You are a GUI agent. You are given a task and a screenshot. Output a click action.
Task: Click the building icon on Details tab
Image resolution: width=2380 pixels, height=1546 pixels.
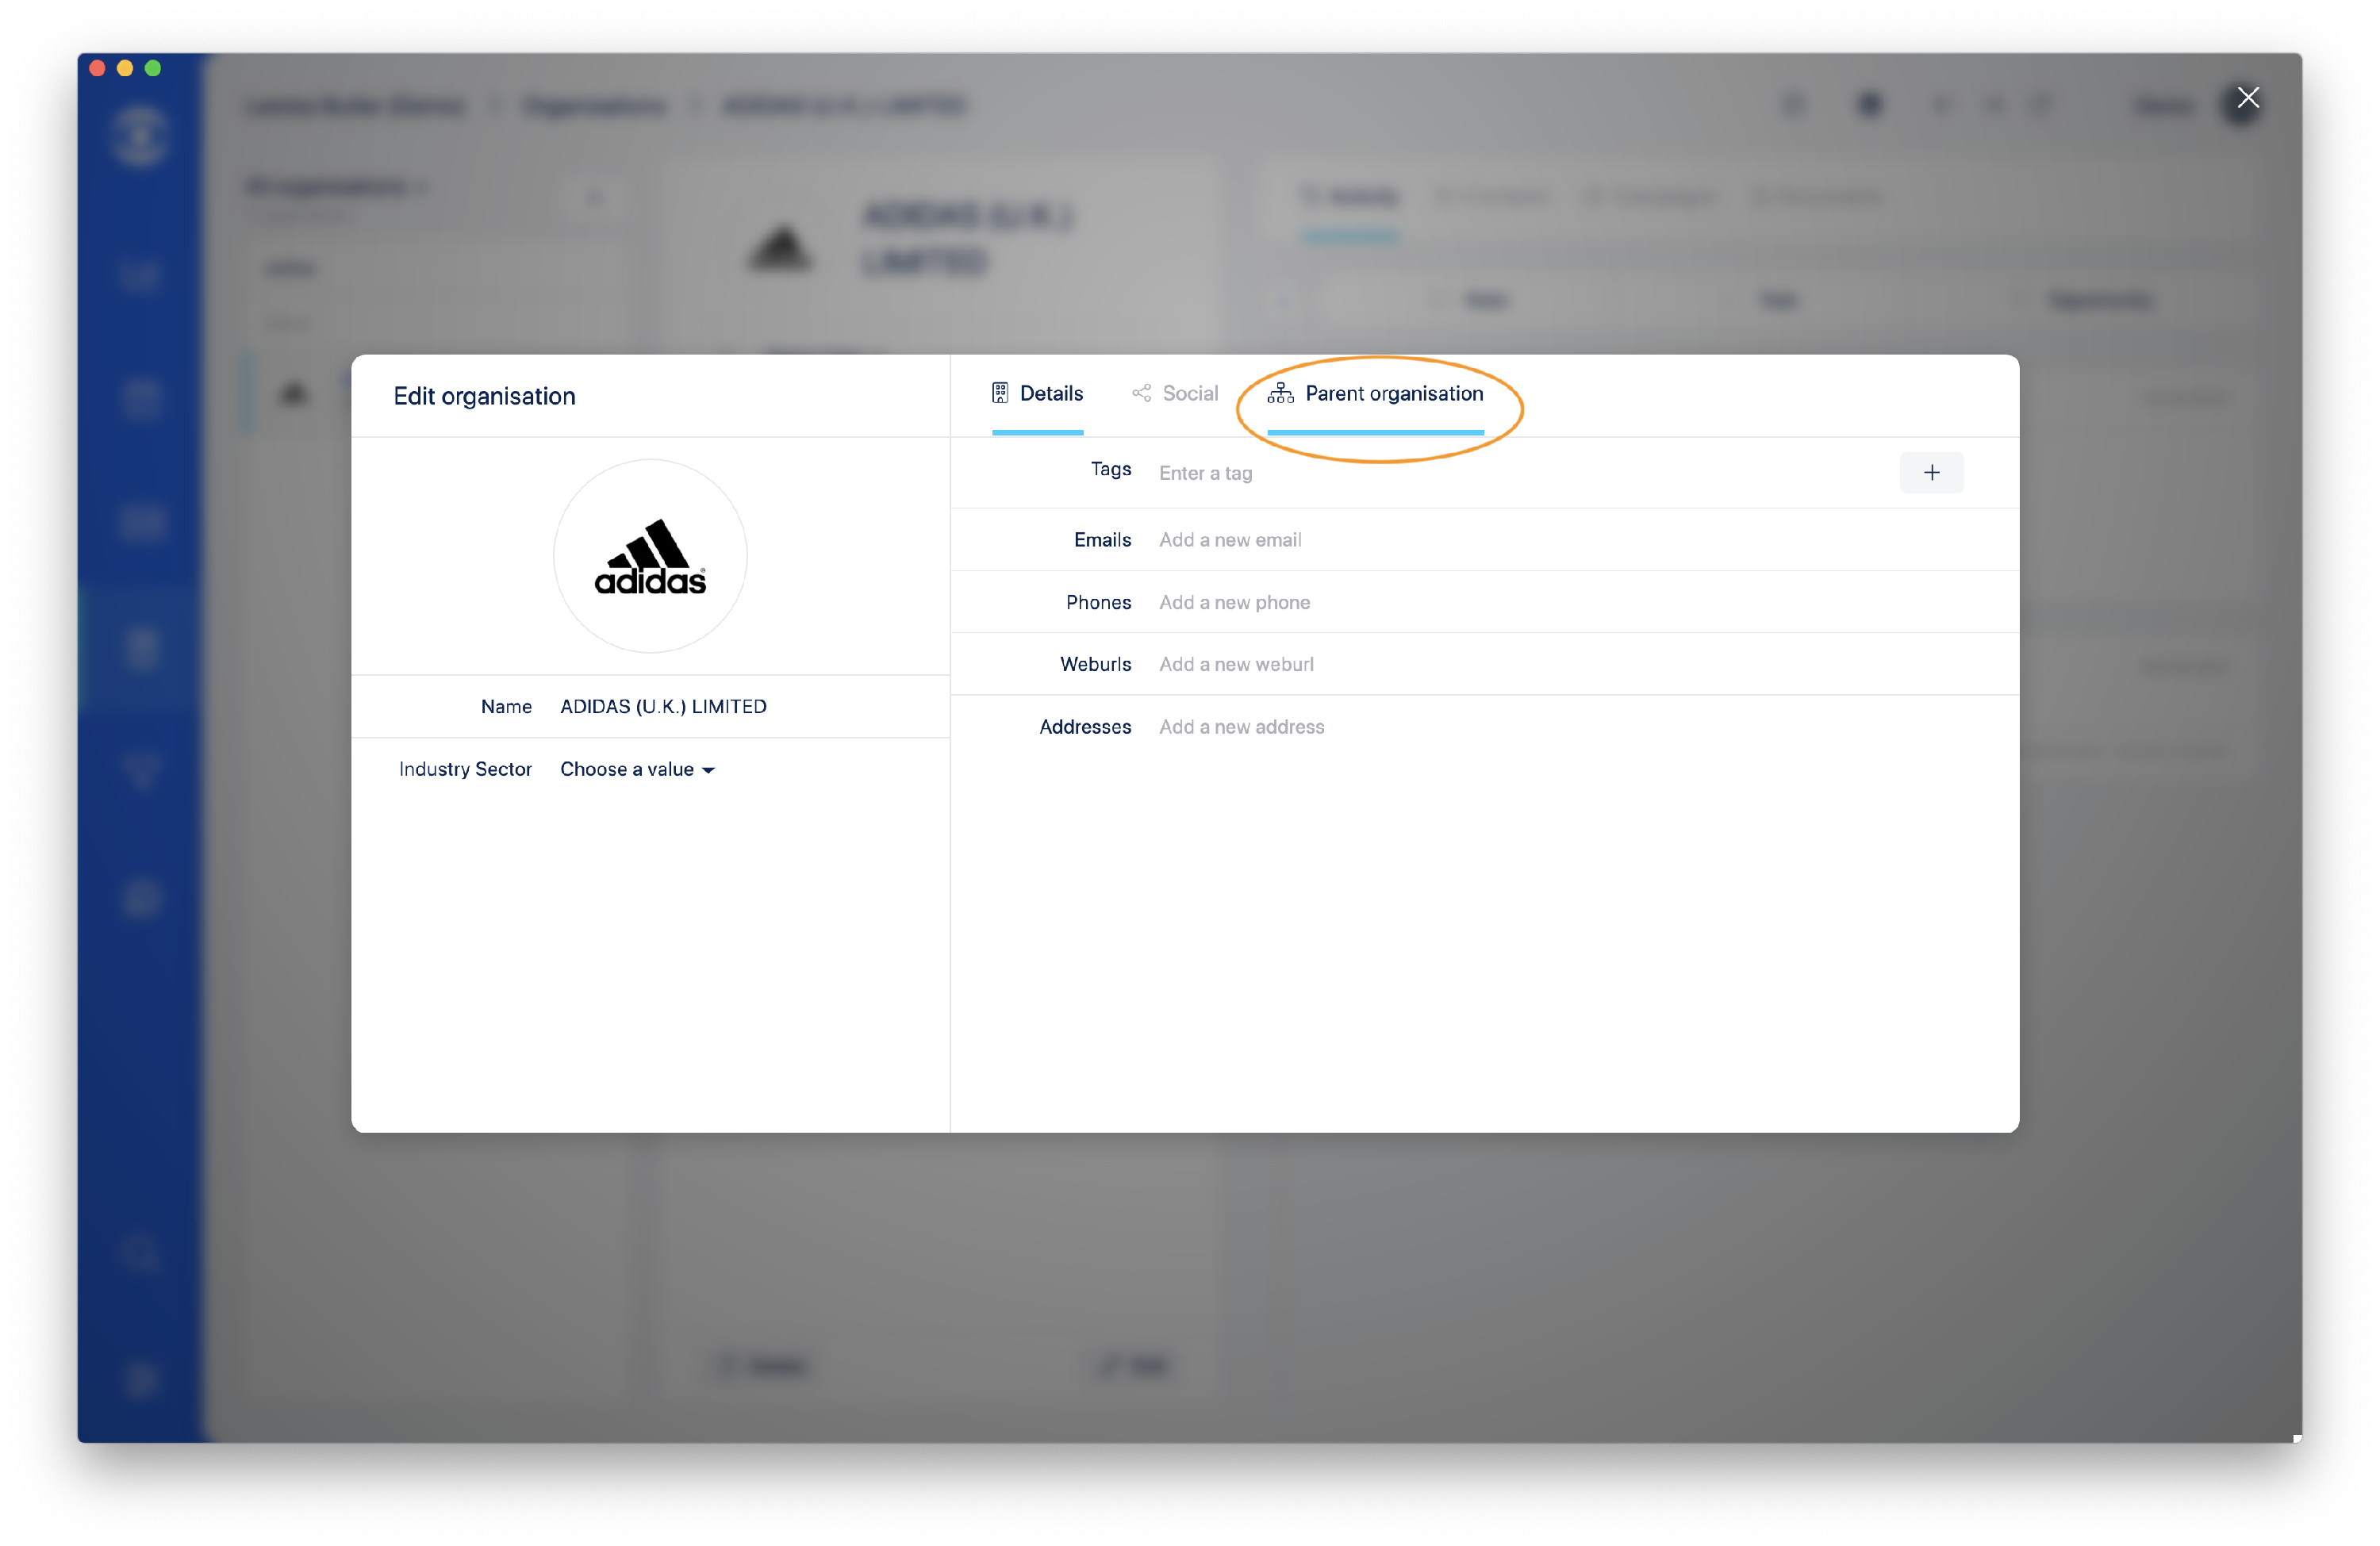(999, 393)
